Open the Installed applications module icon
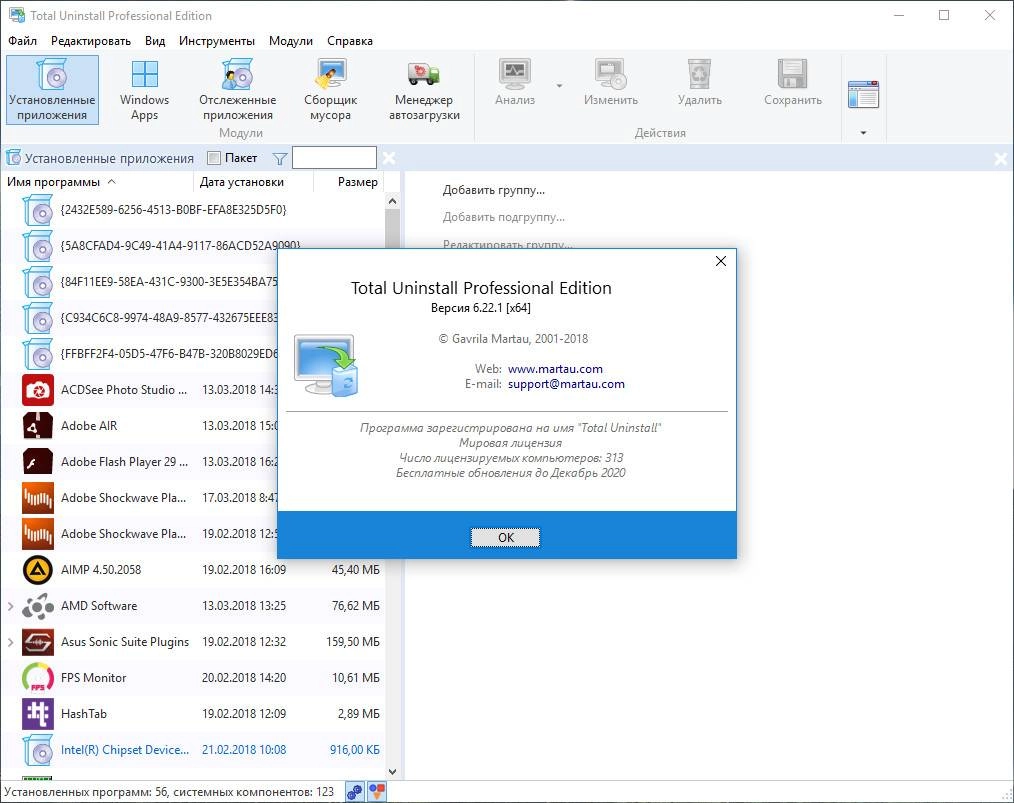The height and width of the screenshot is (803, 1014). coord(52,89)
